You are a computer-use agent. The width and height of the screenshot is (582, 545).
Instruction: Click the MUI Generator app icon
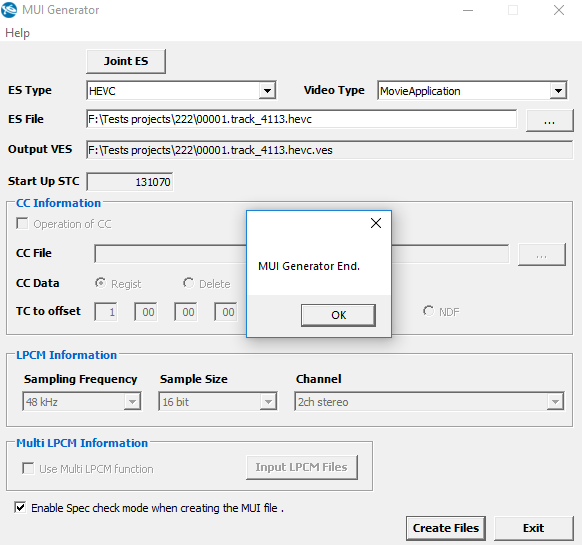pyautogui.click(x=9, y=10)
